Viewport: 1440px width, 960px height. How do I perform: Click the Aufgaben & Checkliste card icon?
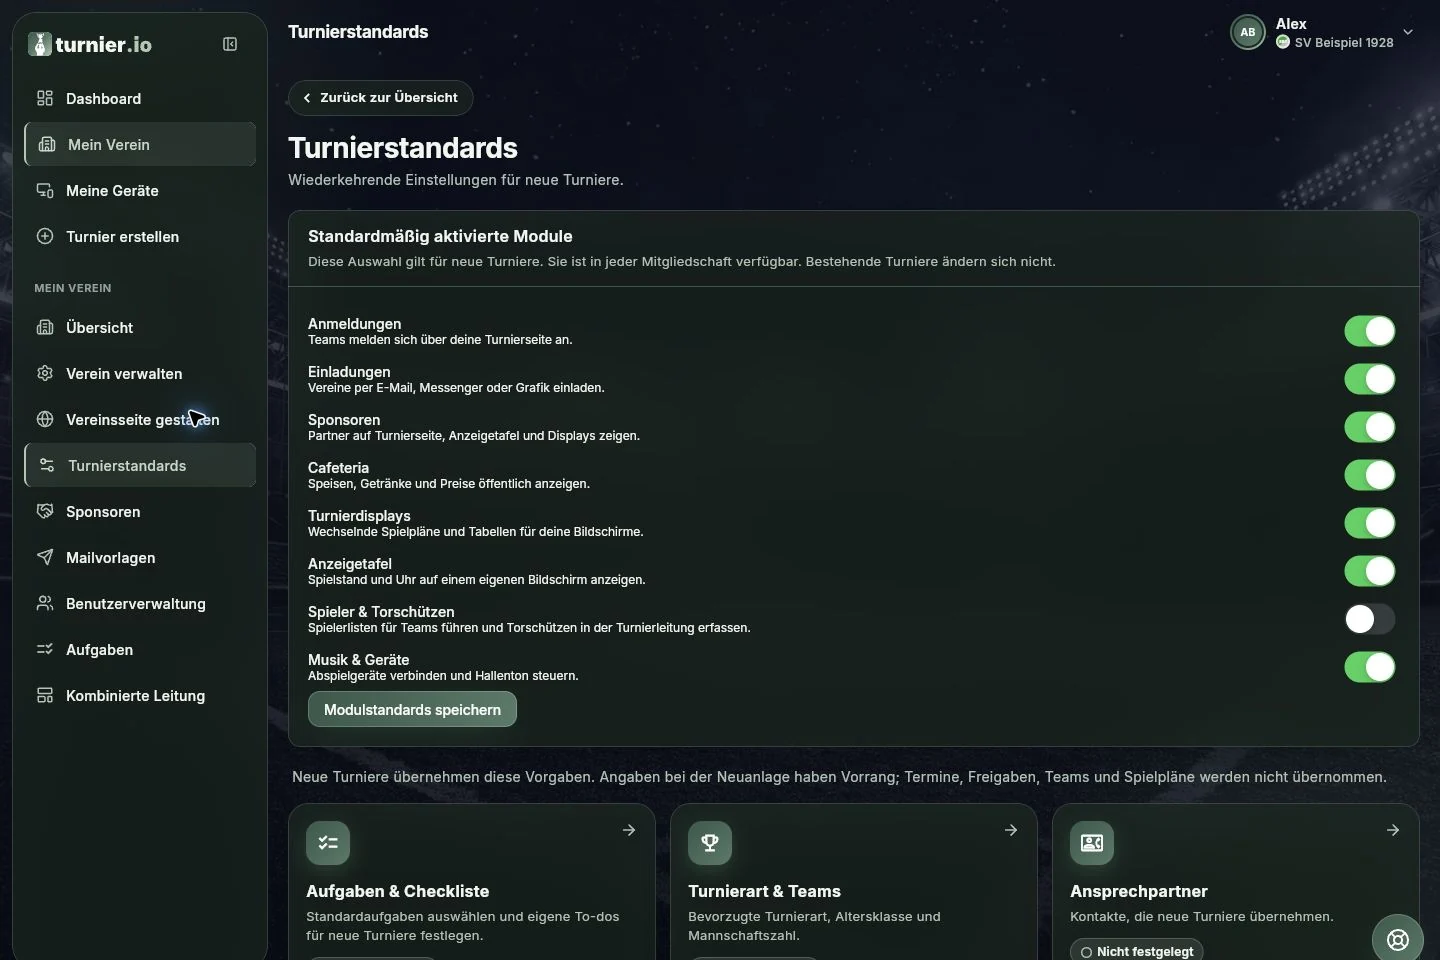pyautogui.click(x=328, y=843)
